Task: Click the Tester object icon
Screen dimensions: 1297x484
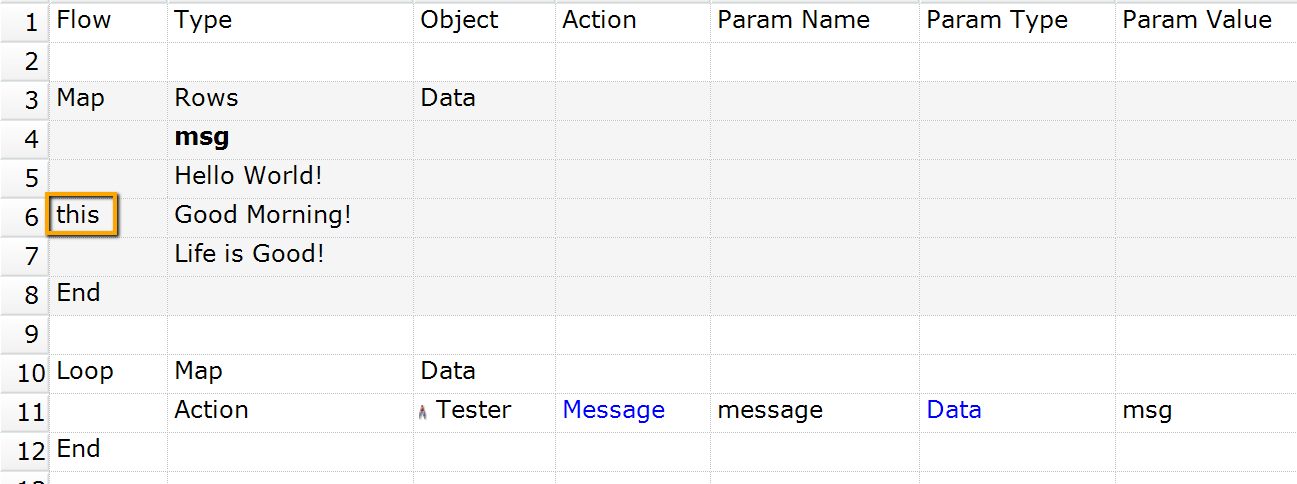Action: pos(424,411)
